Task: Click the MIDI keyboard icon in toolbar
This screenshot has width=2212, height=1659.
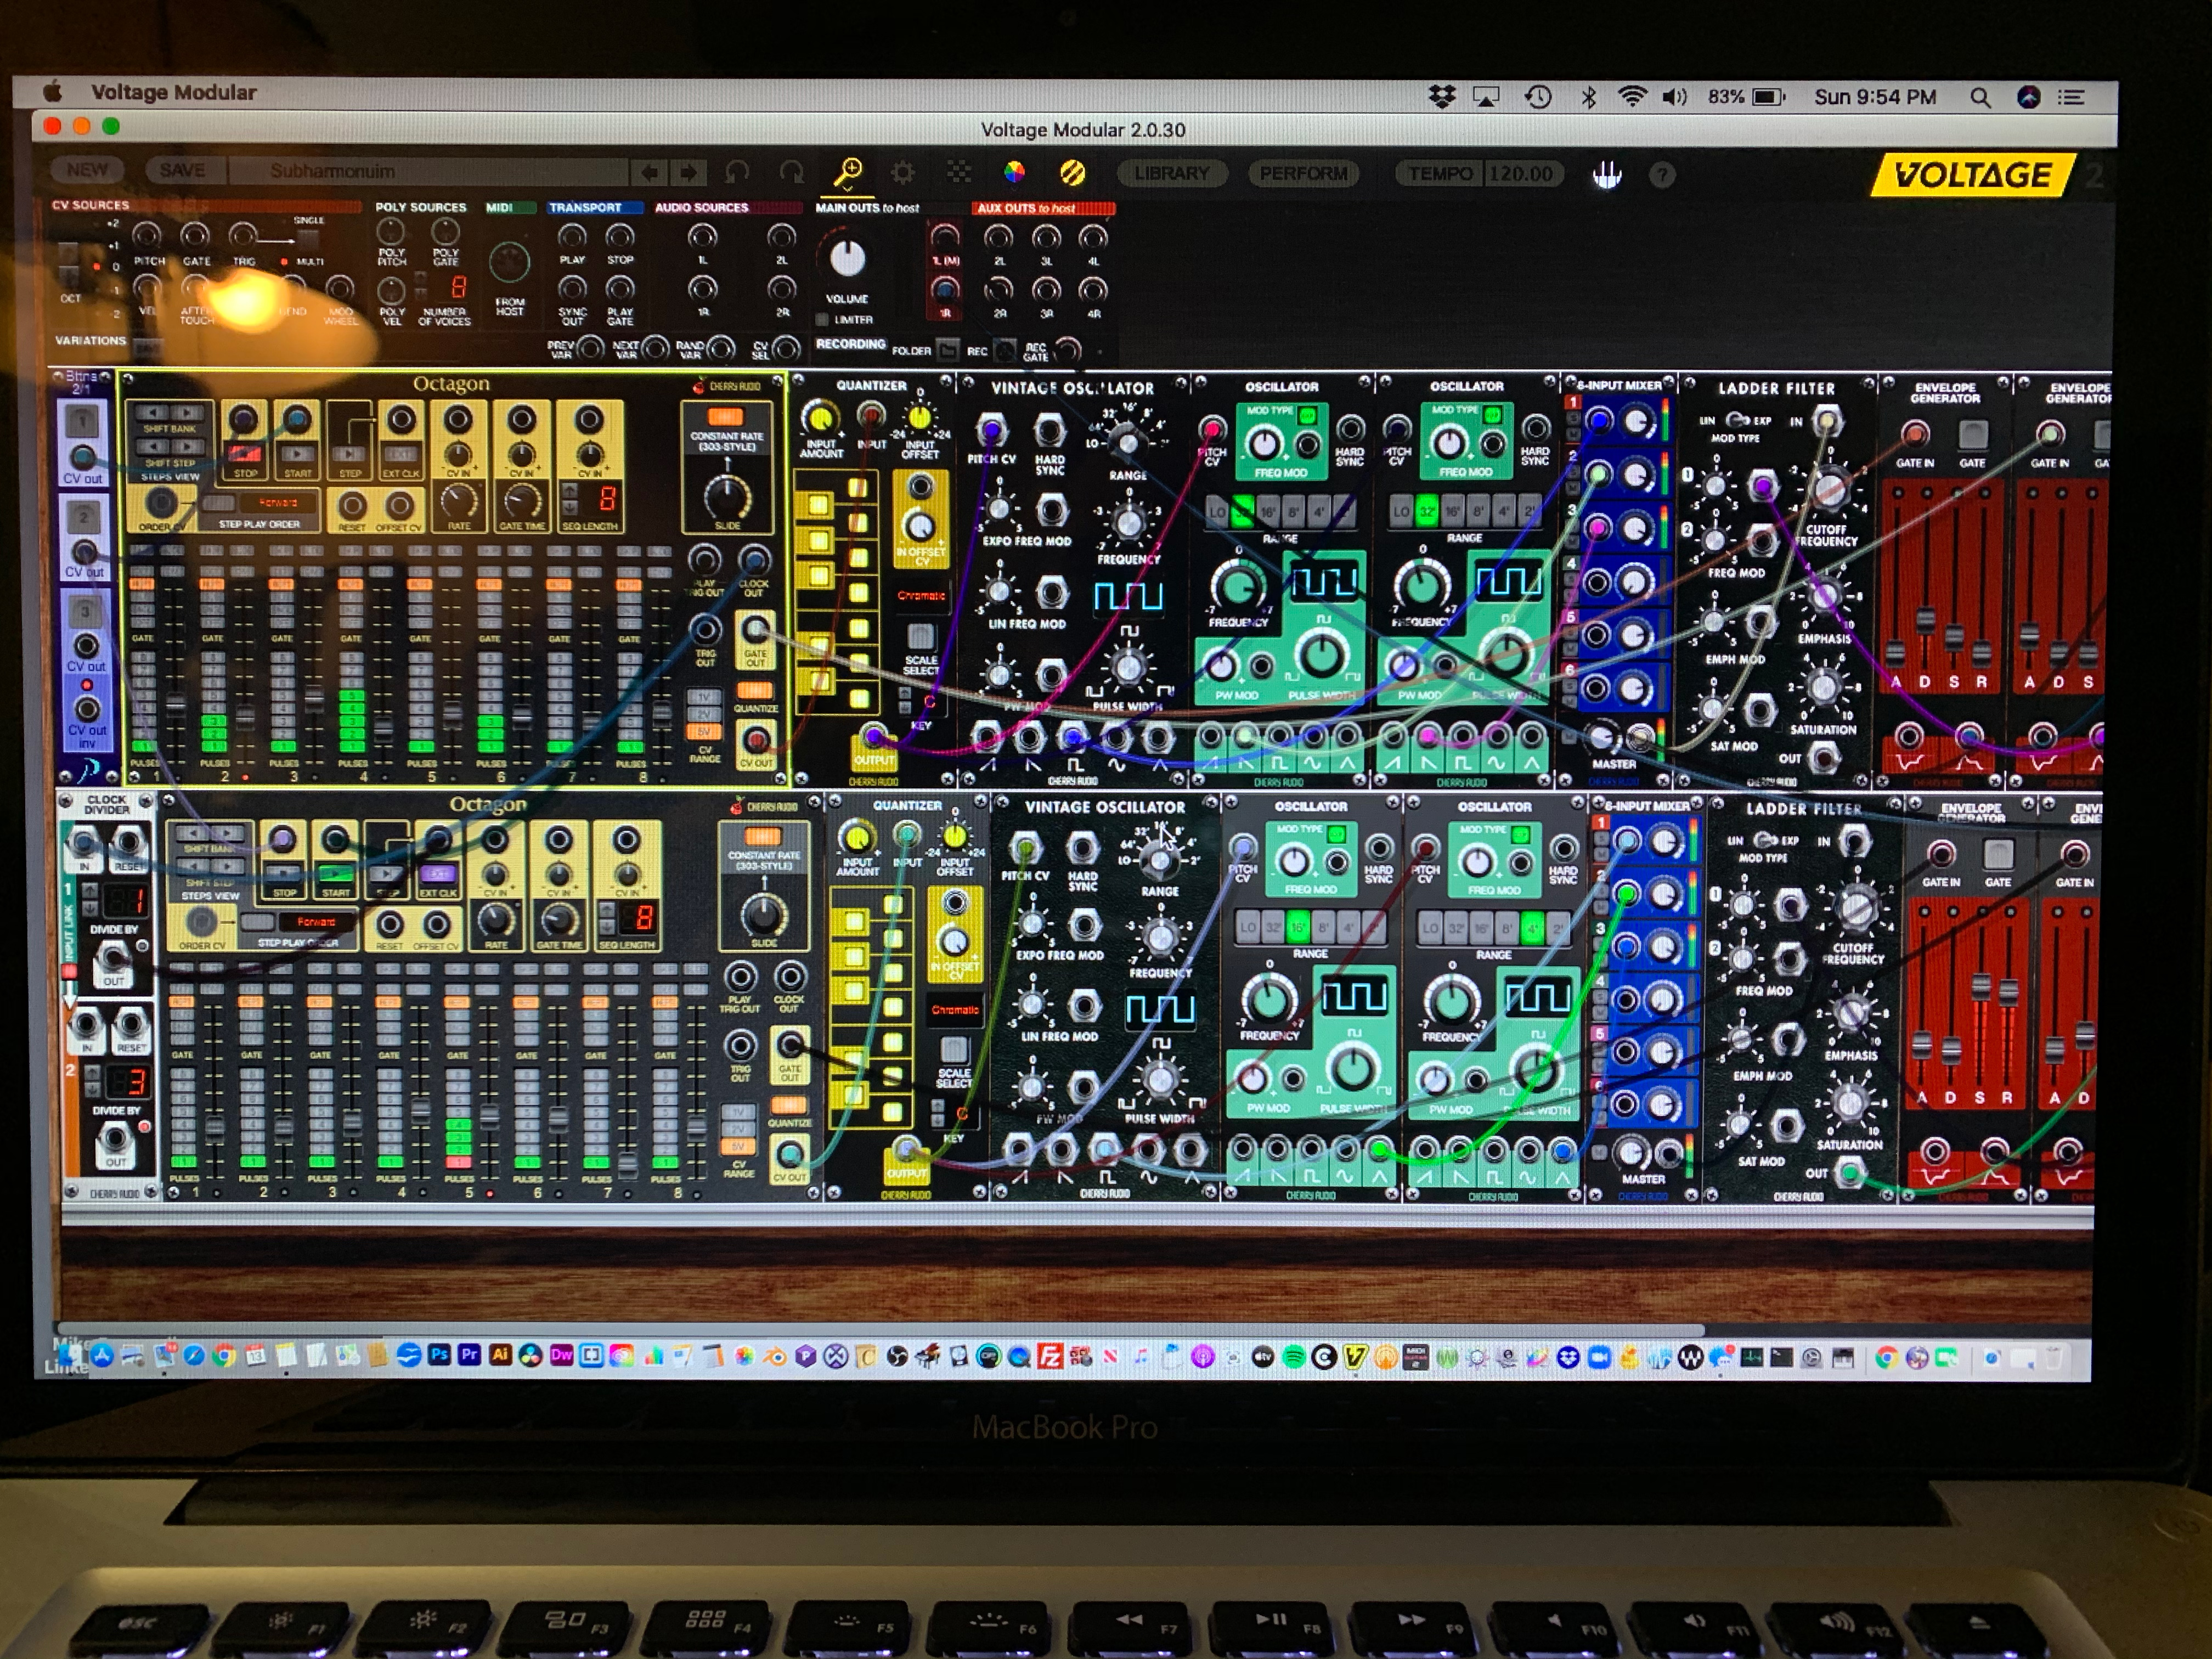Action: pos(1606,175)
